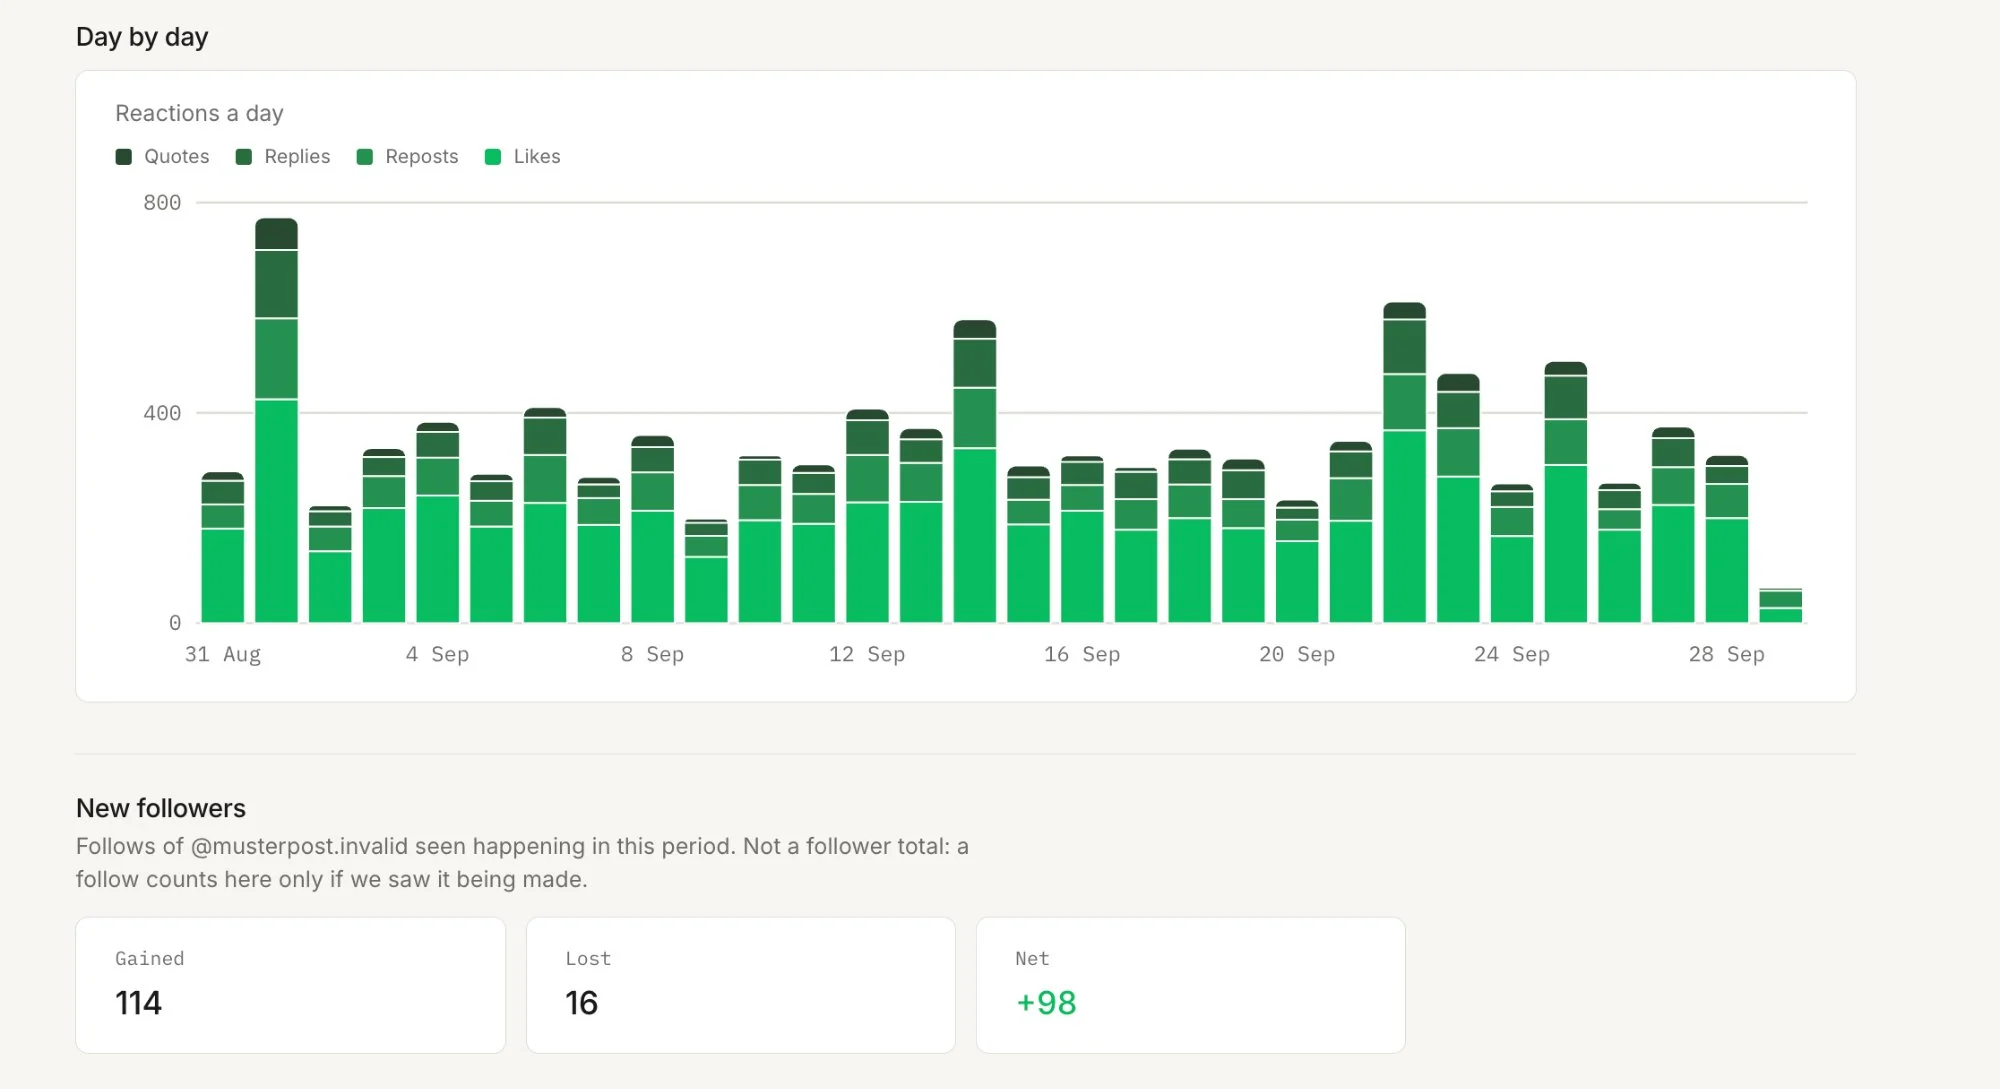This screenshot has width=2000, height=1089.
Task: Click the '31 Aug' axis label
Action: pyautogui.click(x=223, y=654)
